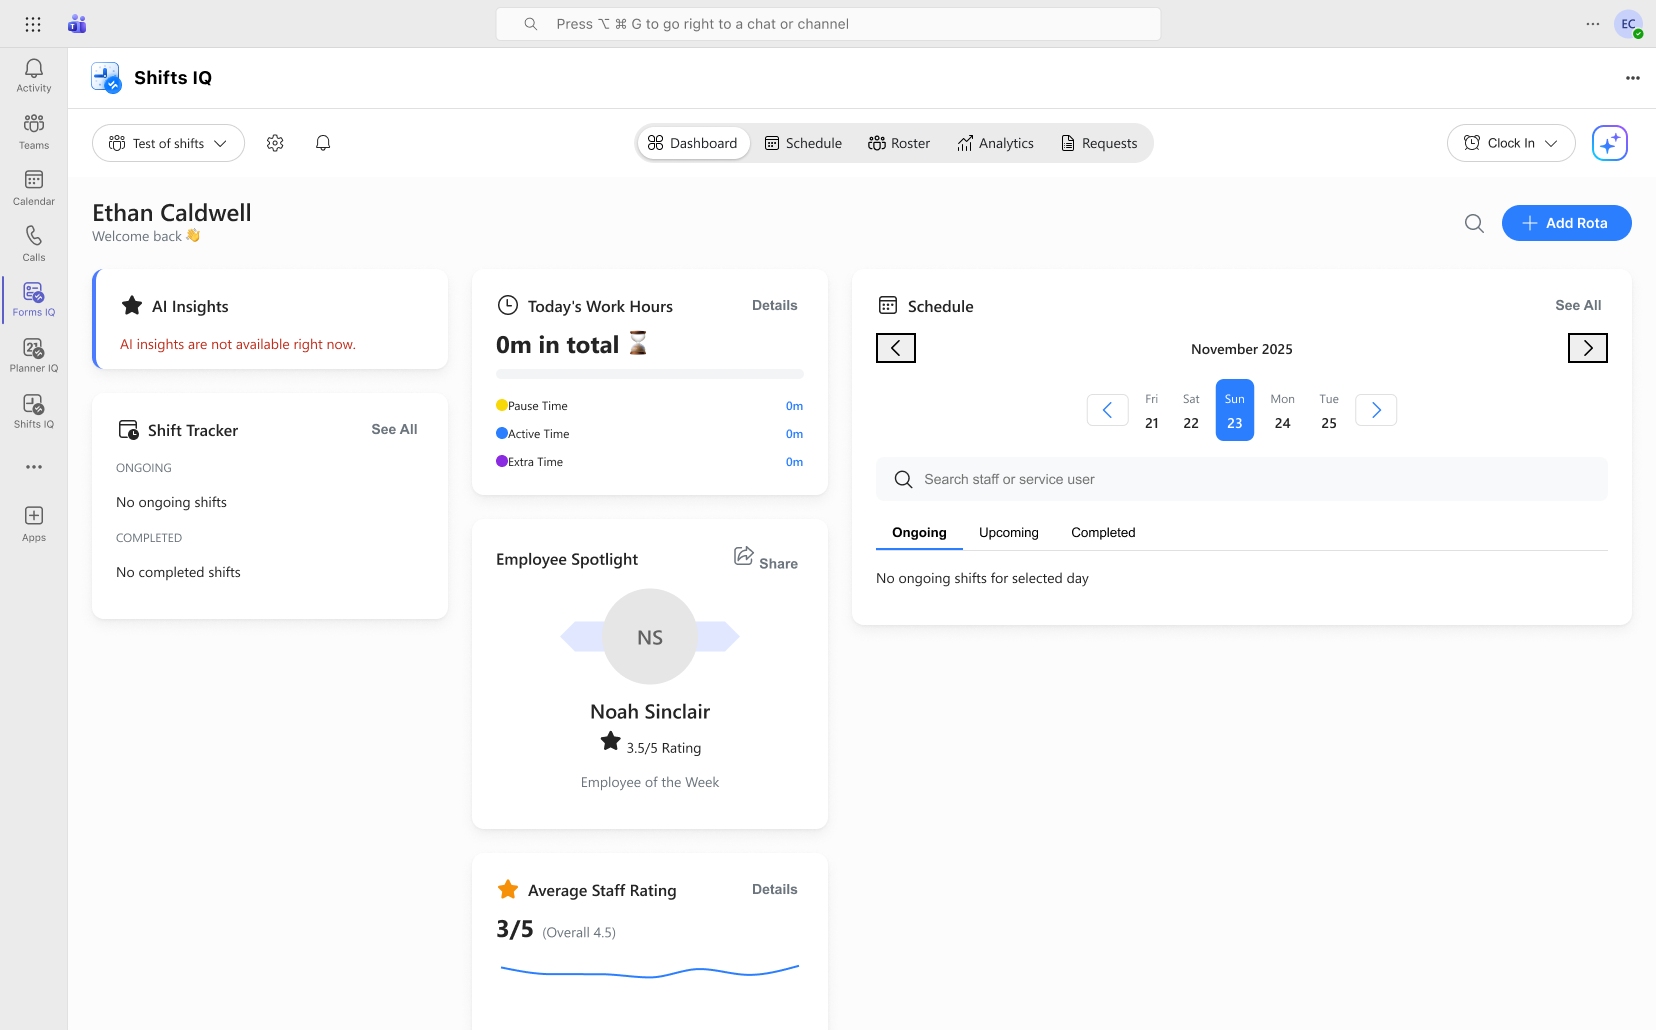Share the Employee Spotlight
Image resolution: width=1656 pixels, height=1030 pixels.
click(766, 559)
